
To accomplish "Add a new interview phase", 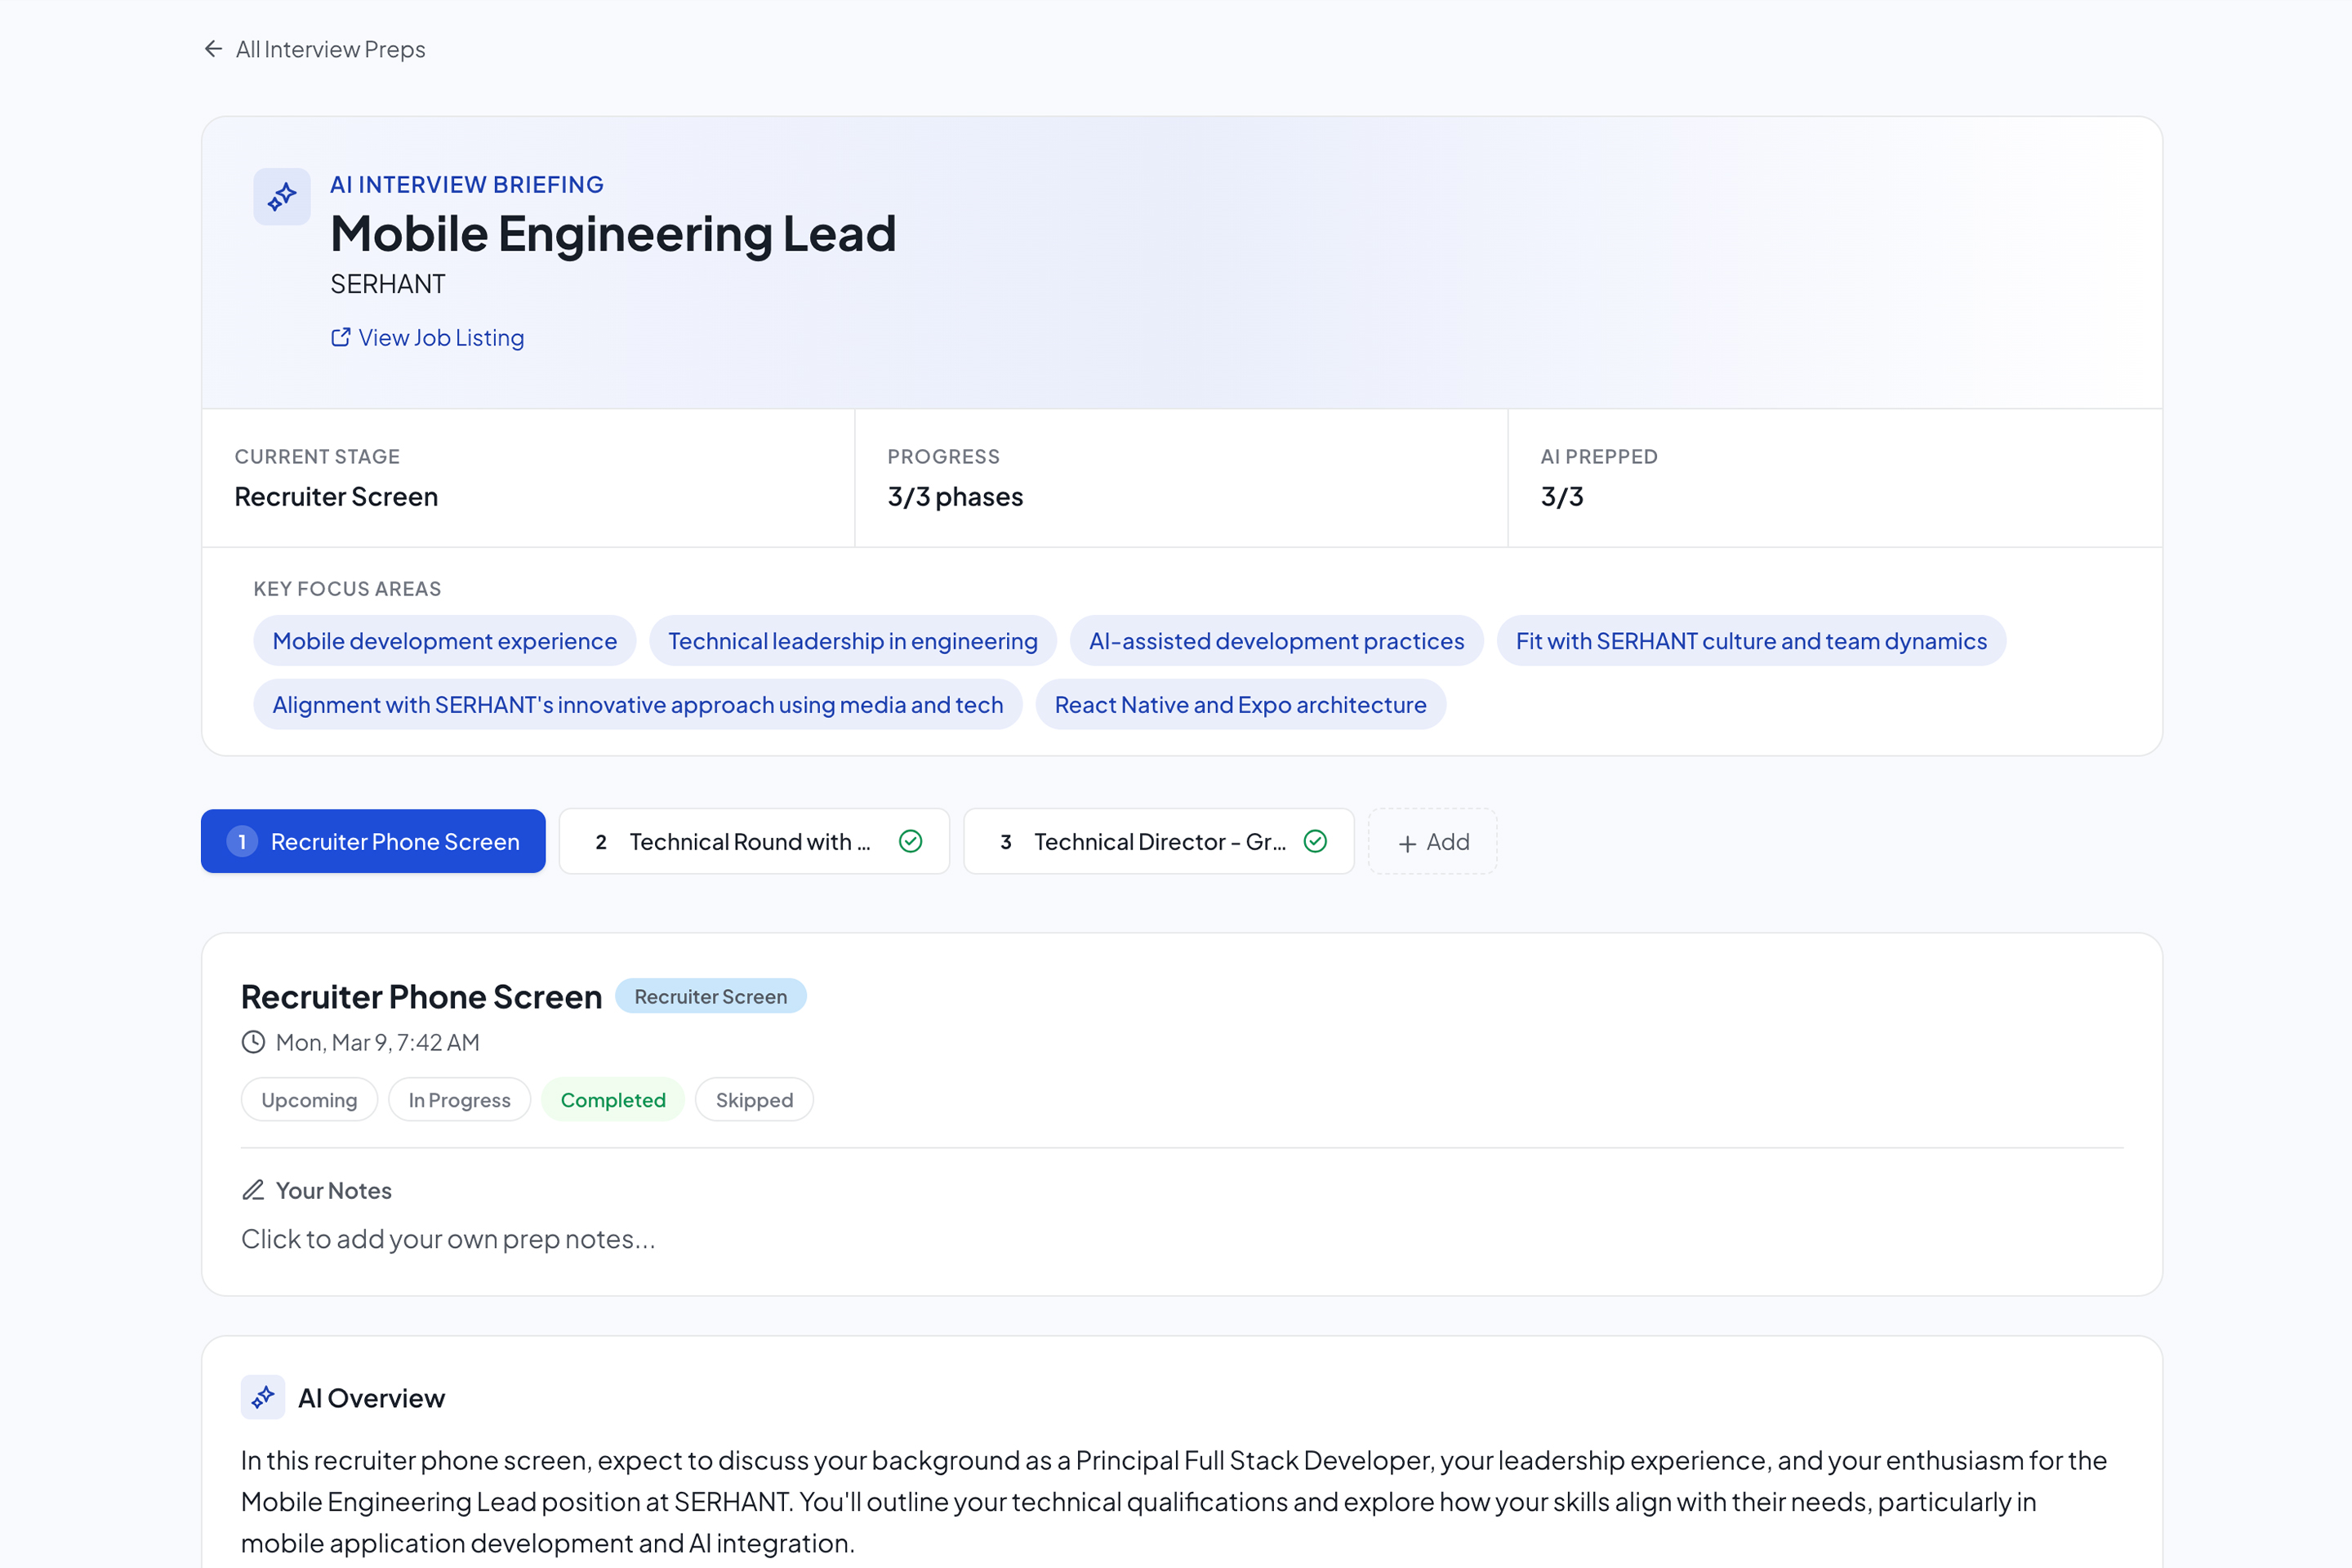I will point(1432,842).
